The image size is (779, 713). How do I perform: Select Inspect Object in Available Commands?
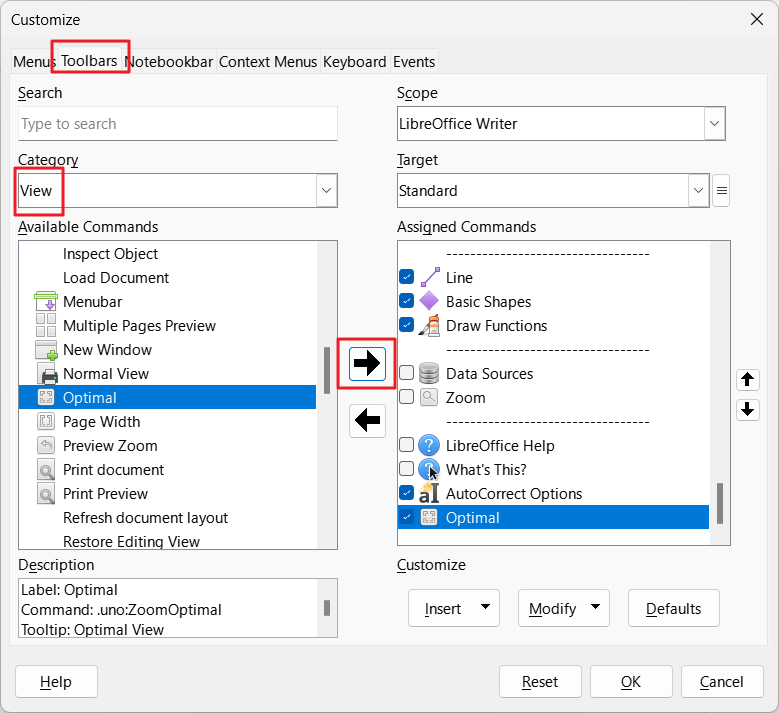point(167,253)
